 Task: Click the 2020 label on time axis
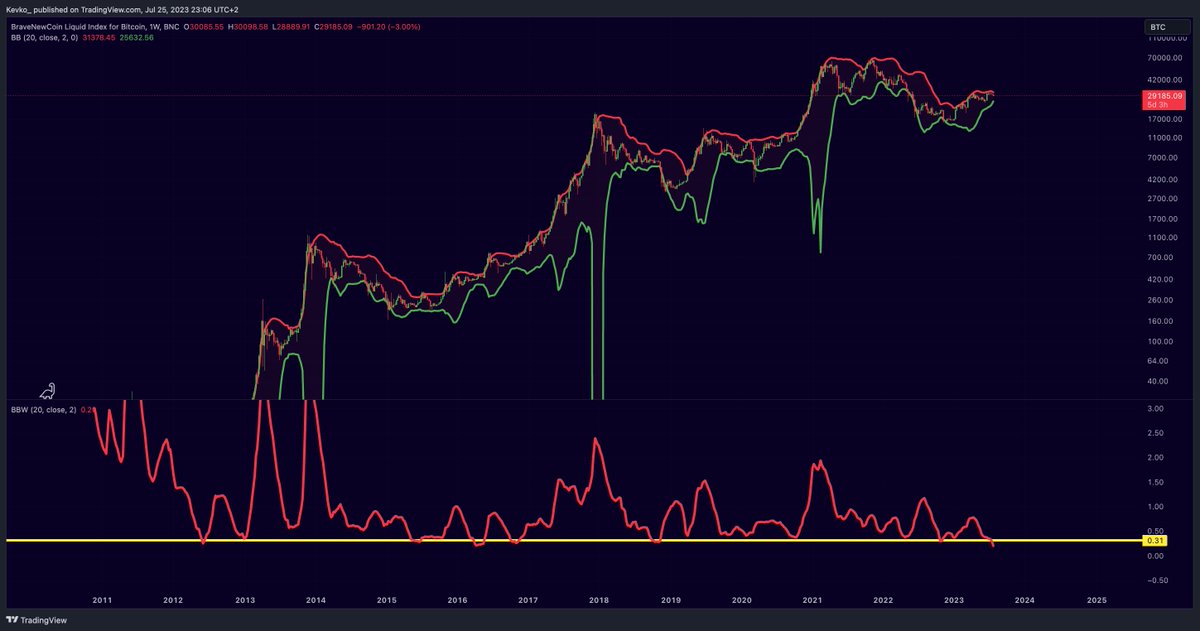tap(741, 600)
